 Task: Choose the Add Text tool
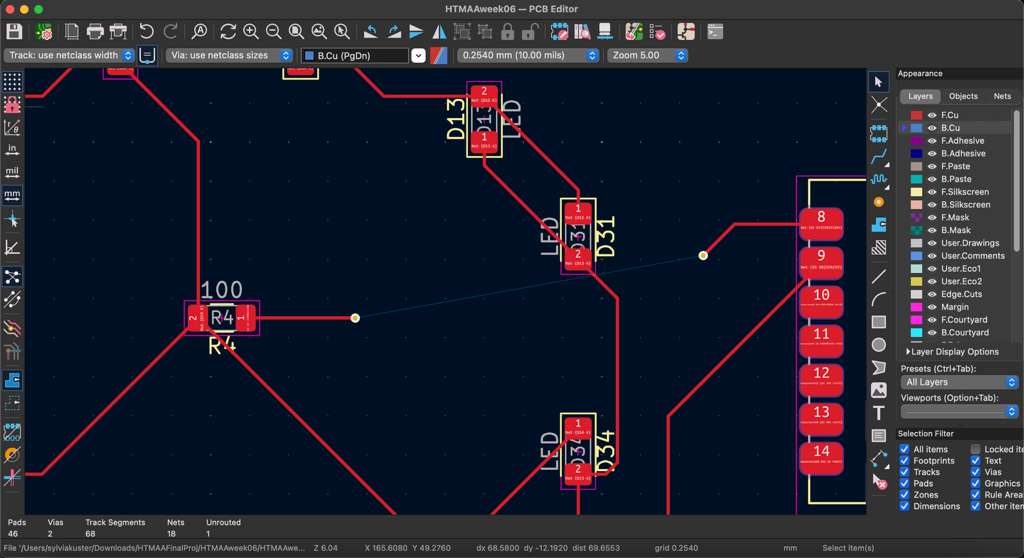(x=879, y=413)
